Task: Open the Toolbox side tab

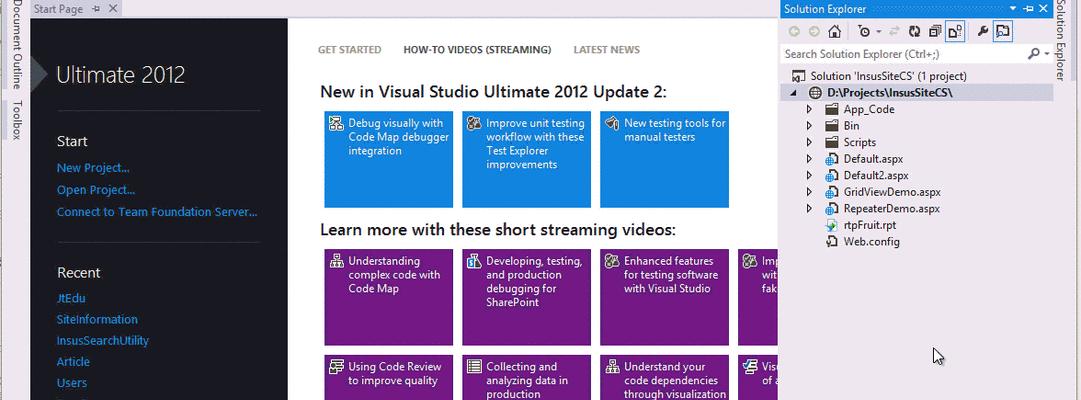Action: point(17,120)
